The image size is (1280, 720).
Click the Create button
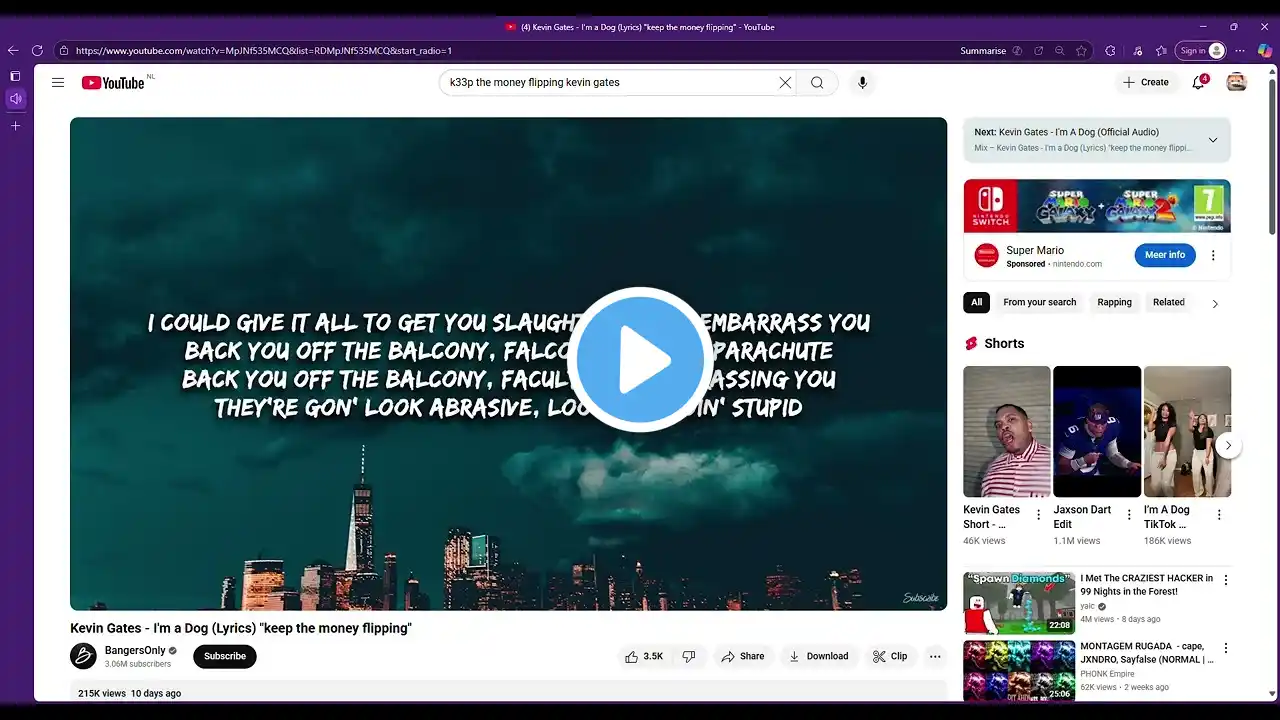(1145, 82)
